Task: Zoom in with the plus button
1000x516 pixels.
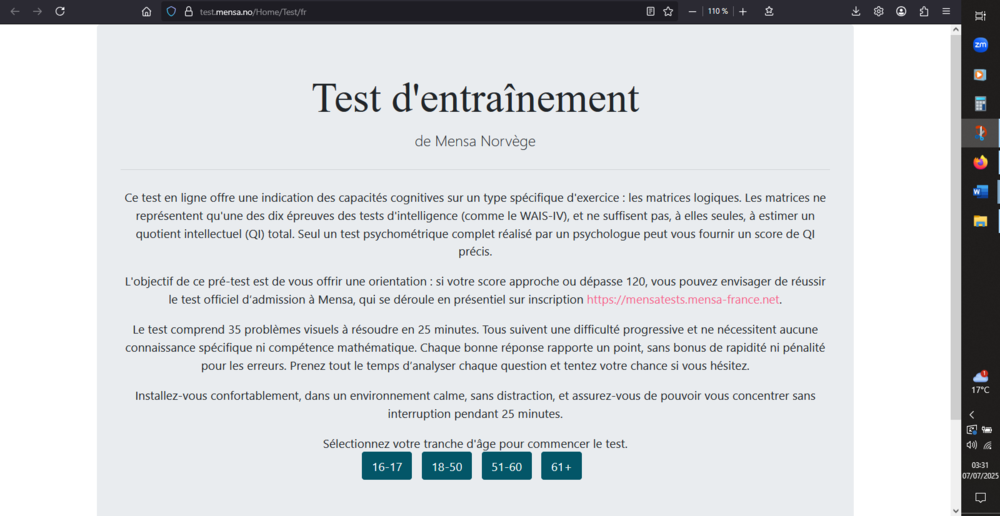Action: tap(743, 11)
